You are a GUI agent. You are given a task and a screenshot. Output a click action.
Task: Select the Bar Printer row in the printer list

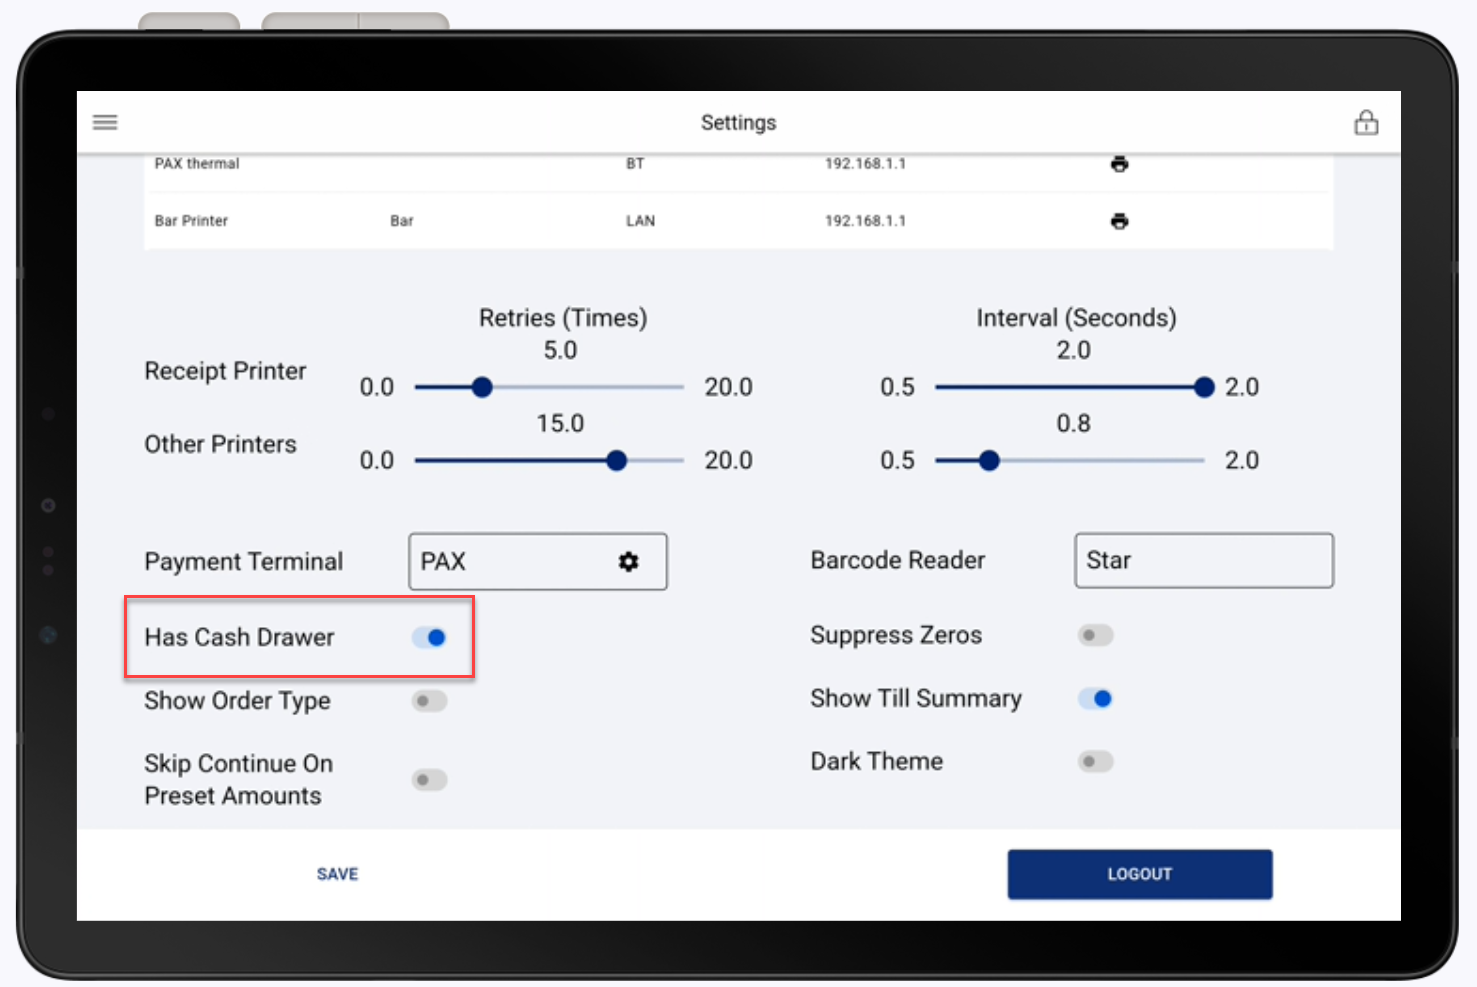400,220
